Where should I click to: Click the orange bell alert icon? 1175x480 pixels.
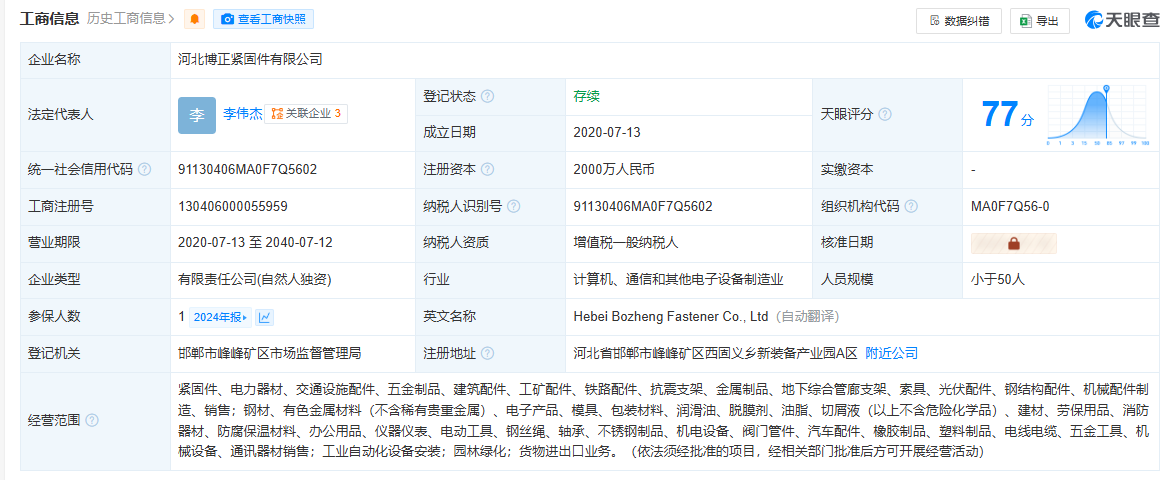click(x=195, y=19)
